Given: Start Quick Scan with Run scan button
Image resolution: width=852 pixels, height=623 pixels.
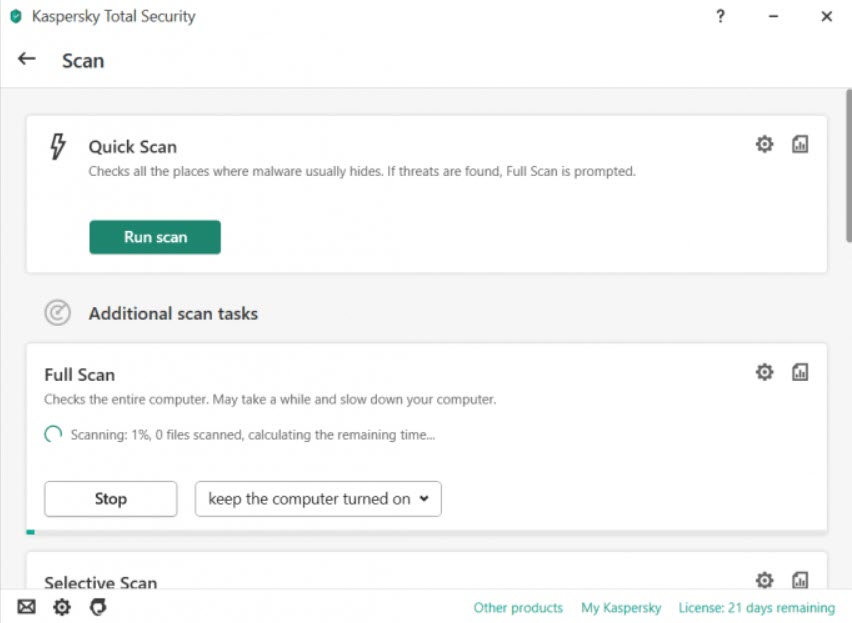Looking at the screenshot, I should tap(155, 237).
